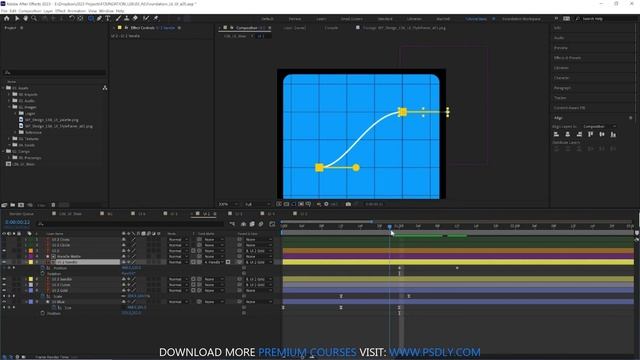
Task: Click the purple label swatch of Handle Matte
Action: tap(31, 256)
